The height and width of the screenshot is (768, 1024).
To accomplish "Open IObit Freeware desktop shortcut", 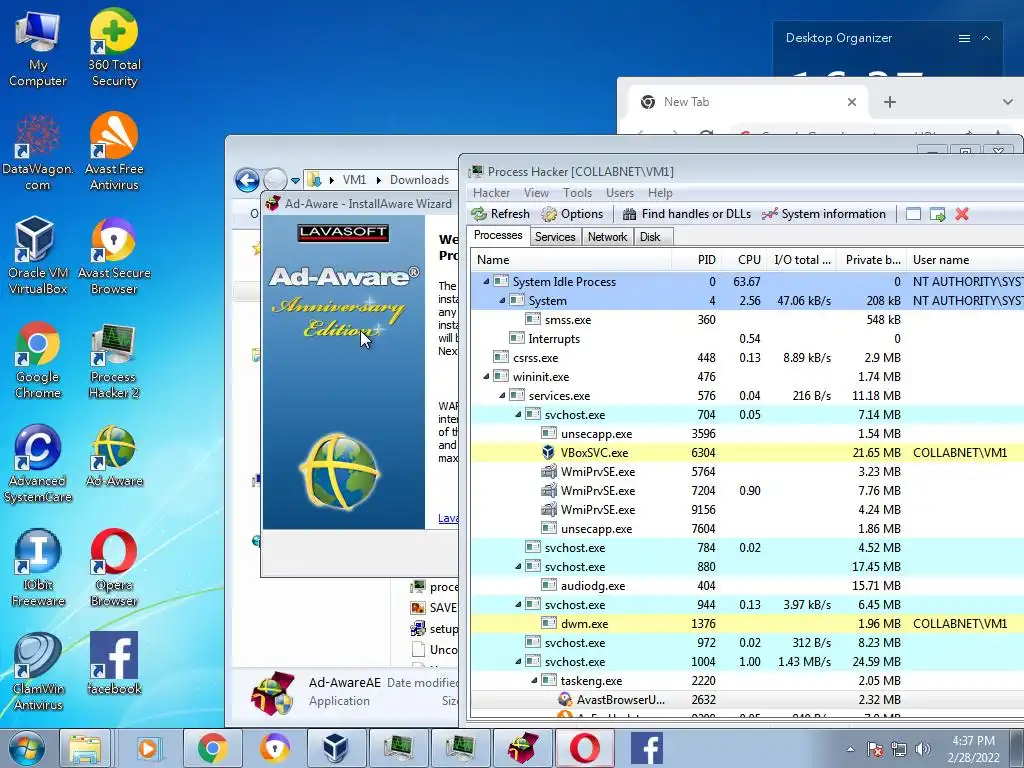I will point(37,568).
